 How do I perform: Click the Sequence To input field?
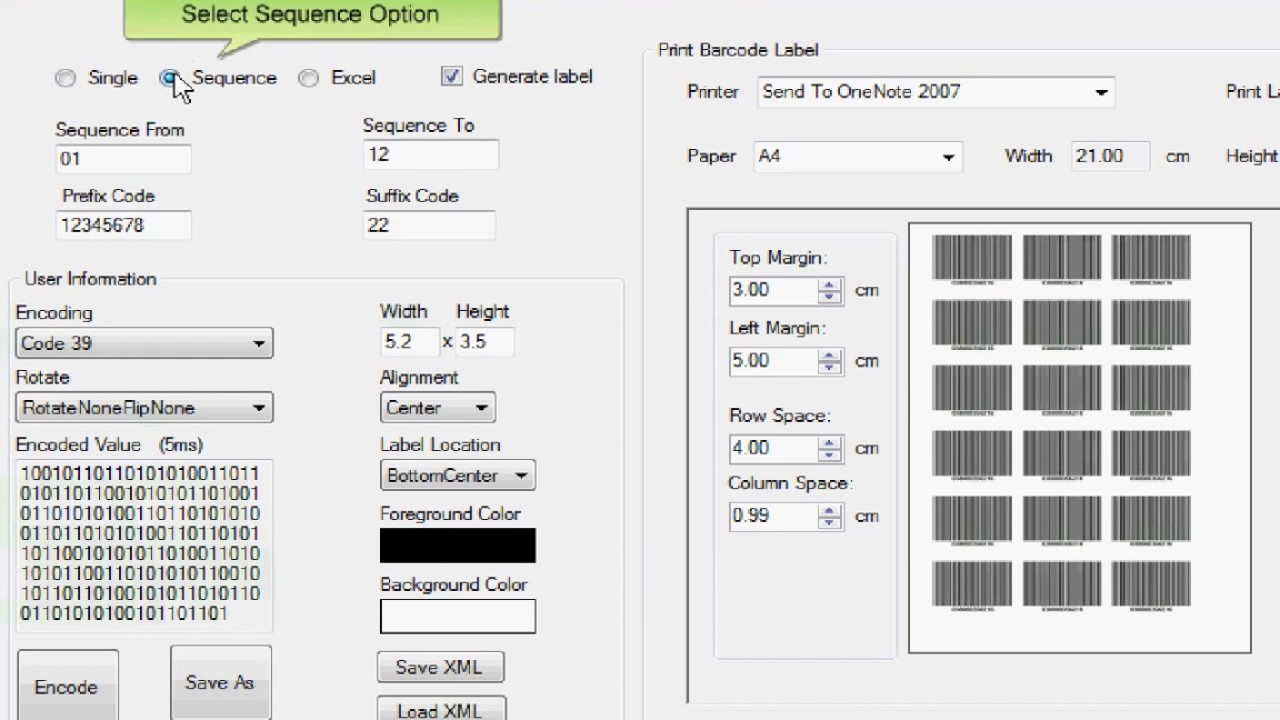[430, 154]
